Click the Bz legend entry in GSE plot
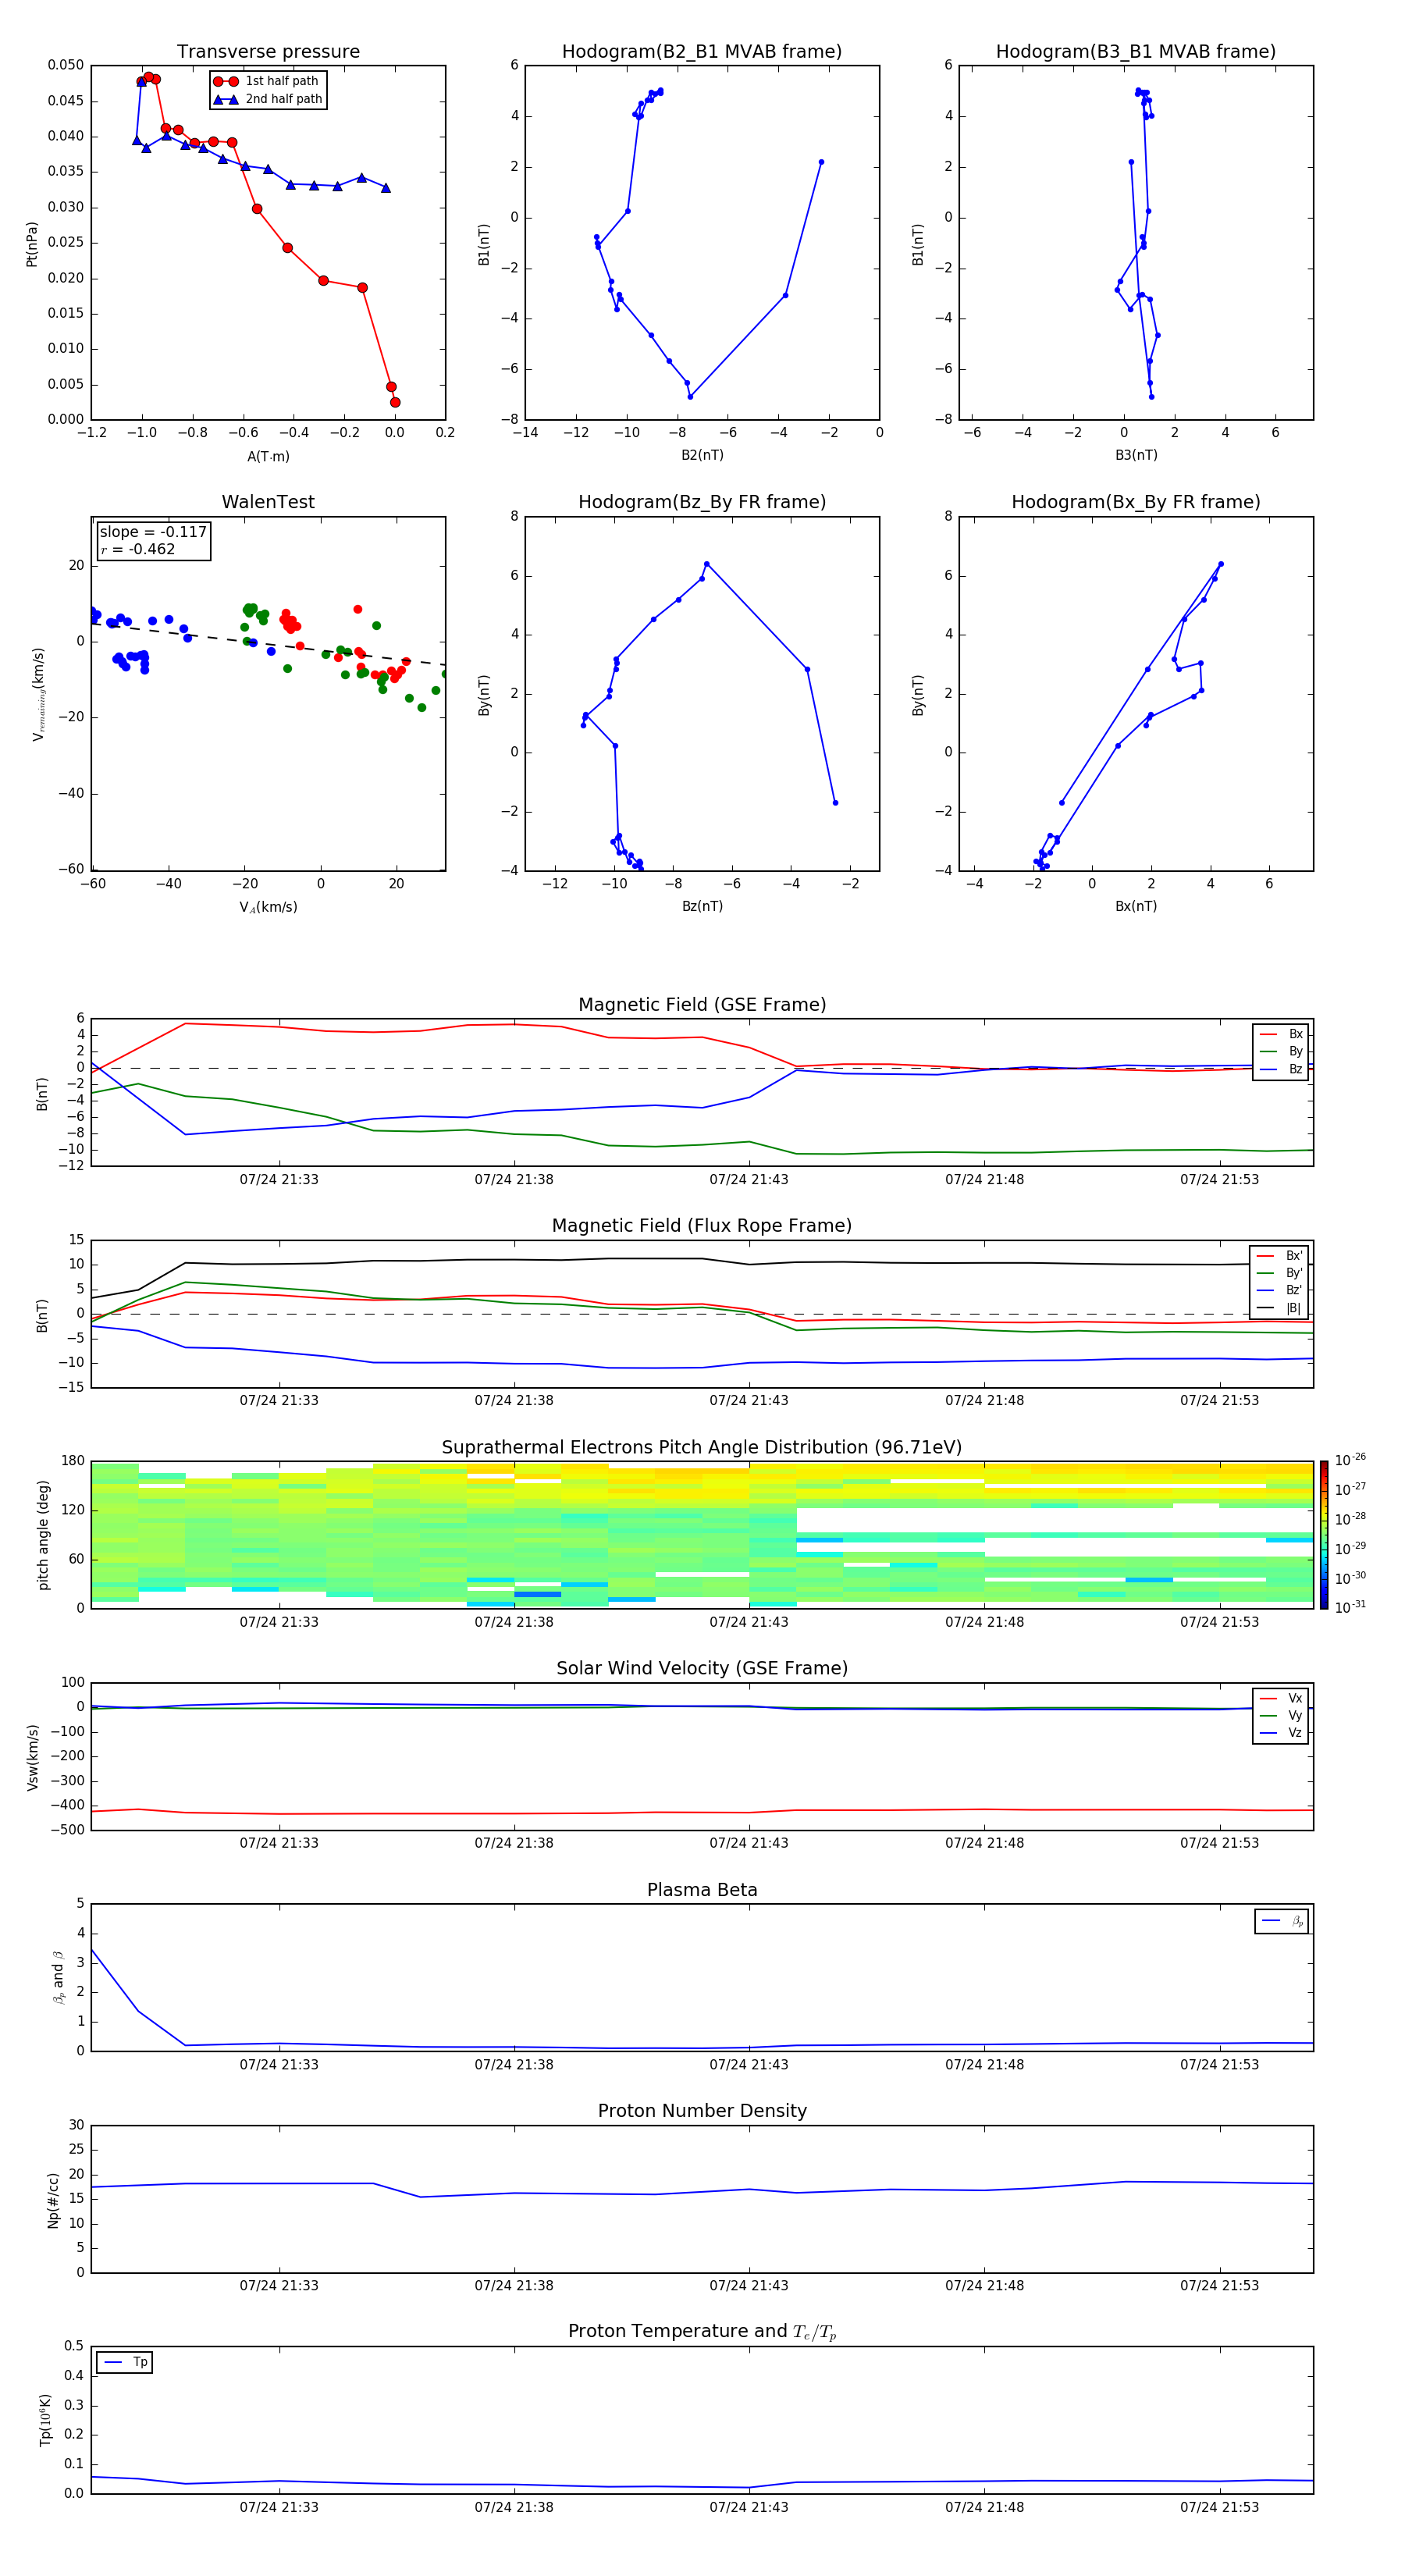The image size is (1405, 2576). tap(1282, 1069)
